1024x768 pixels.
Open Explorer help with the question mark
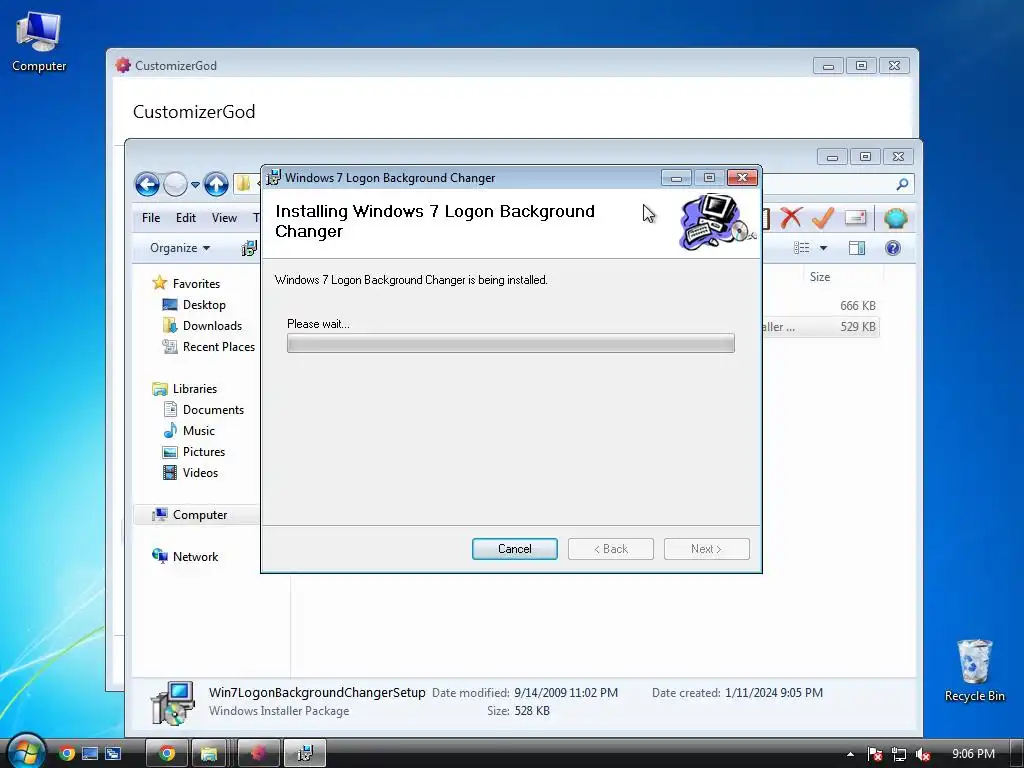point(893,248)
